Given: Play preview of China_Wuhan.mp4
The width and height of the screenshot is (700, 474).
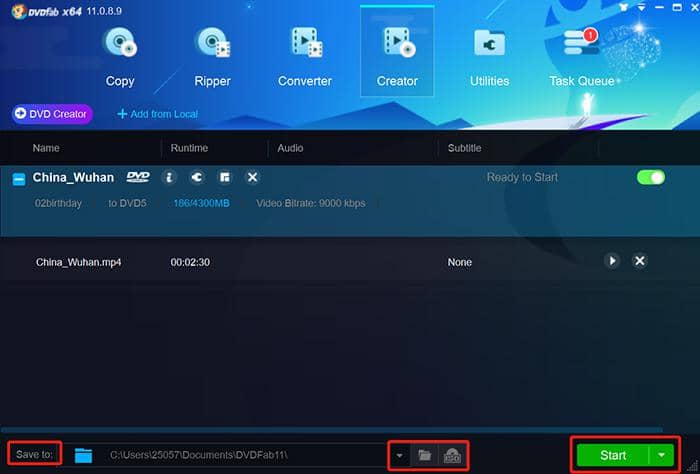Looking at the screenshot, I should point(612,261).
